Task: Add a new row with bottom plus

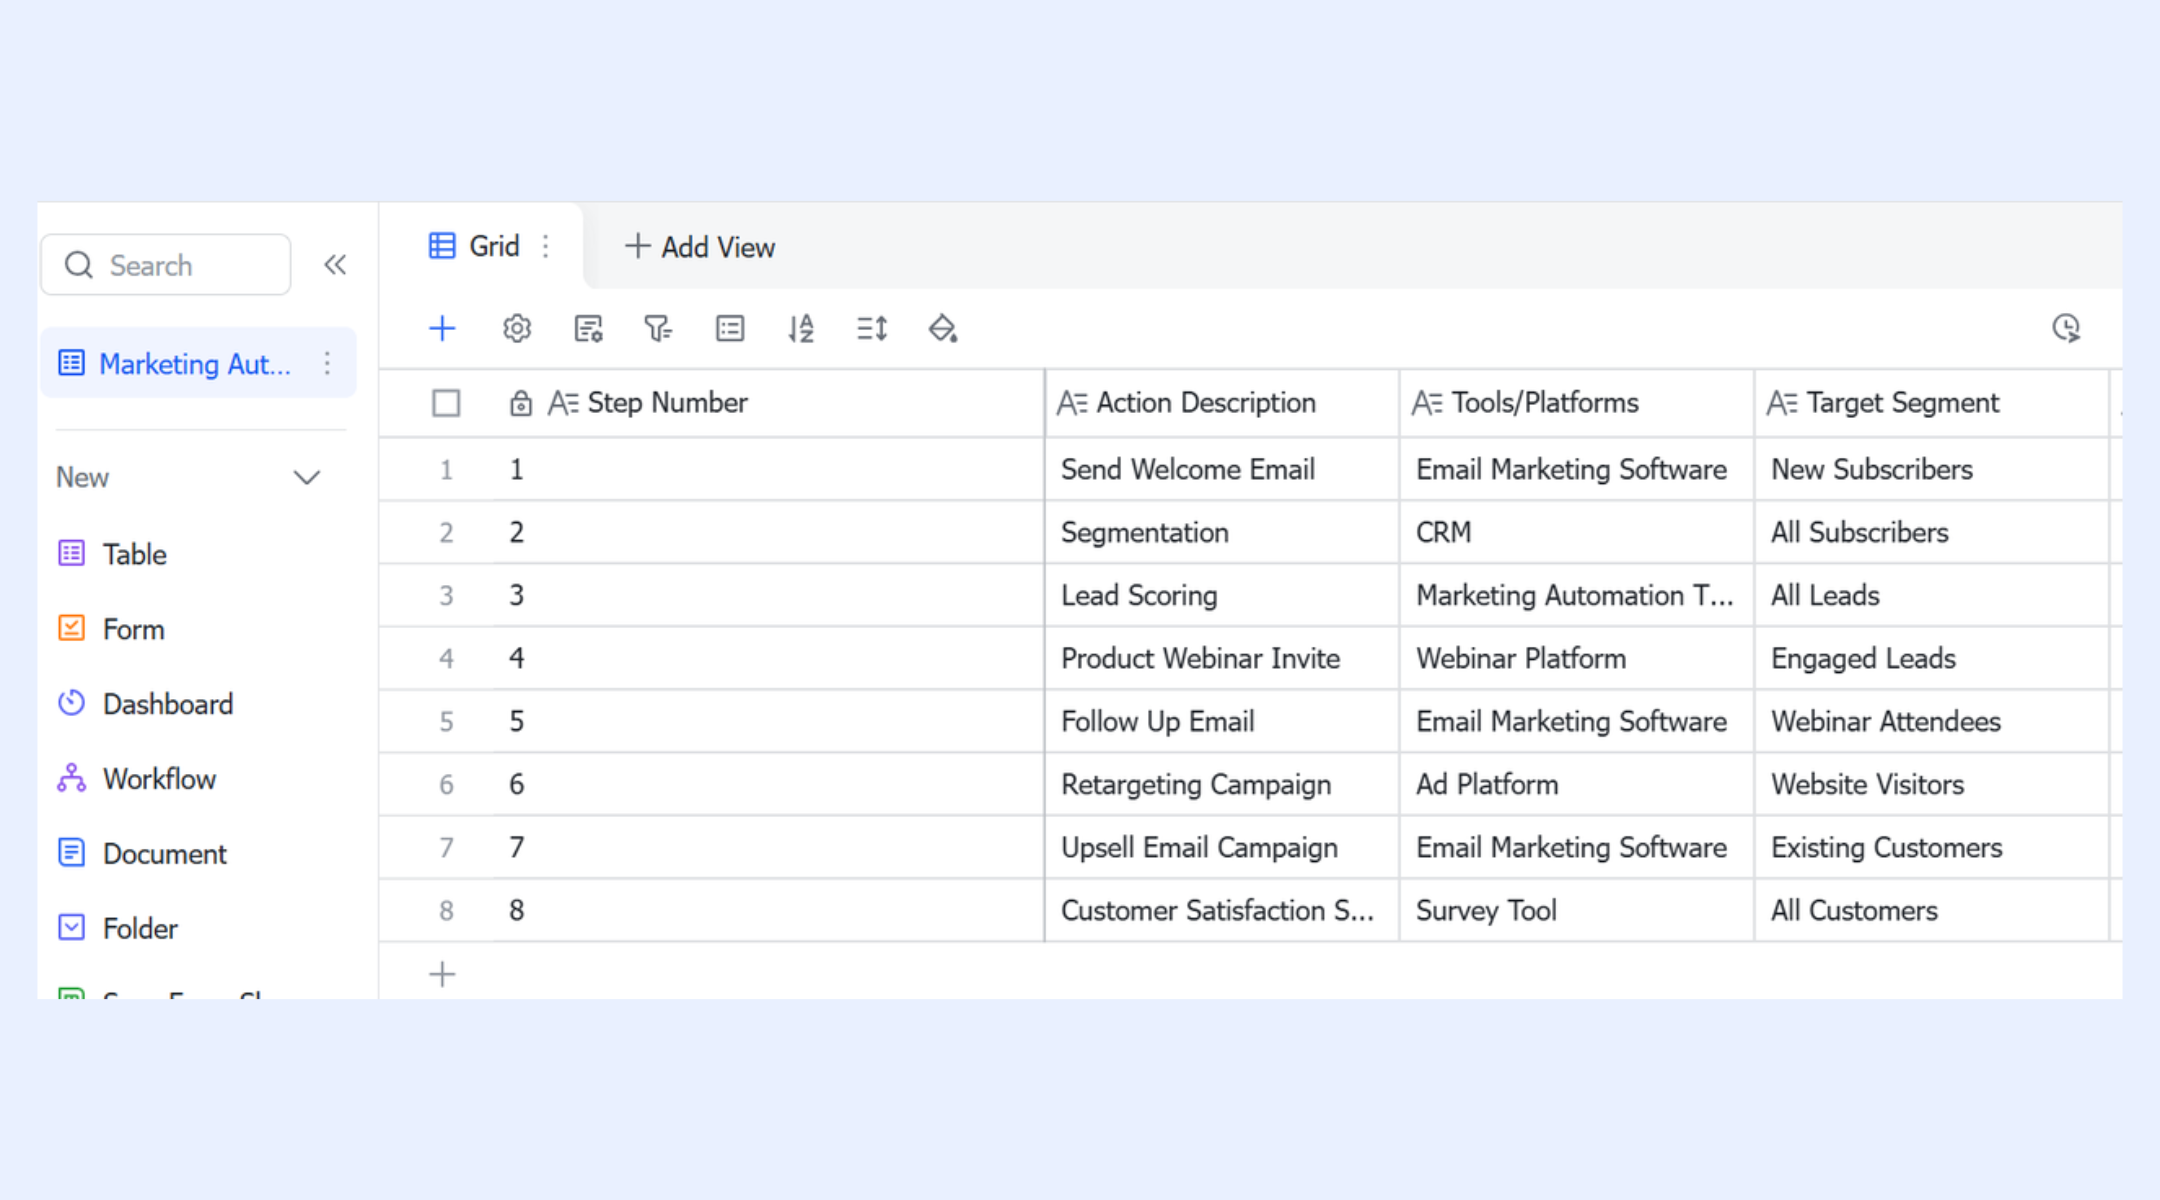Action: tap(442, 974)
